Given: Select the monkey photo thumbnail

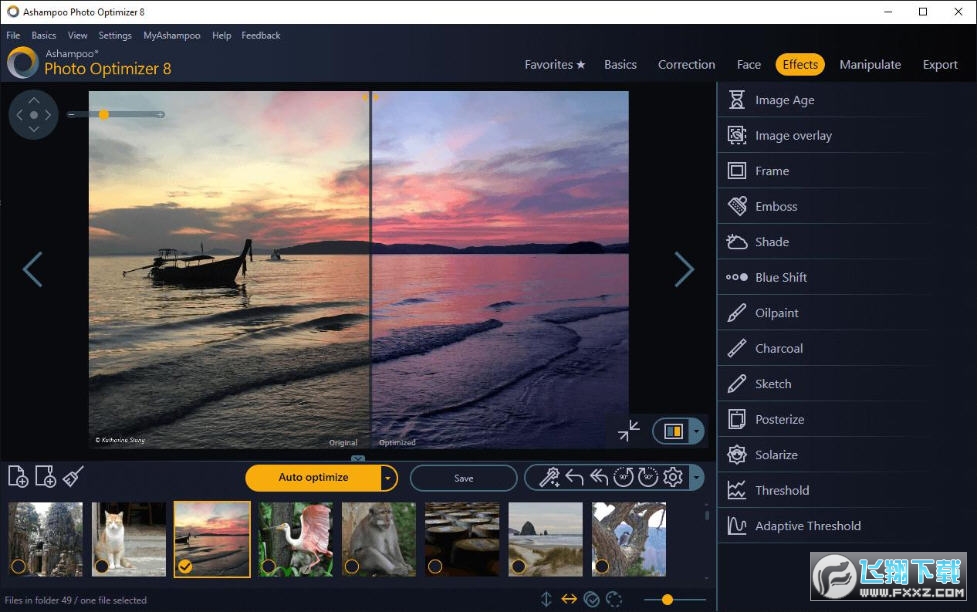Looking at the screenshot, I should [378, 538].
